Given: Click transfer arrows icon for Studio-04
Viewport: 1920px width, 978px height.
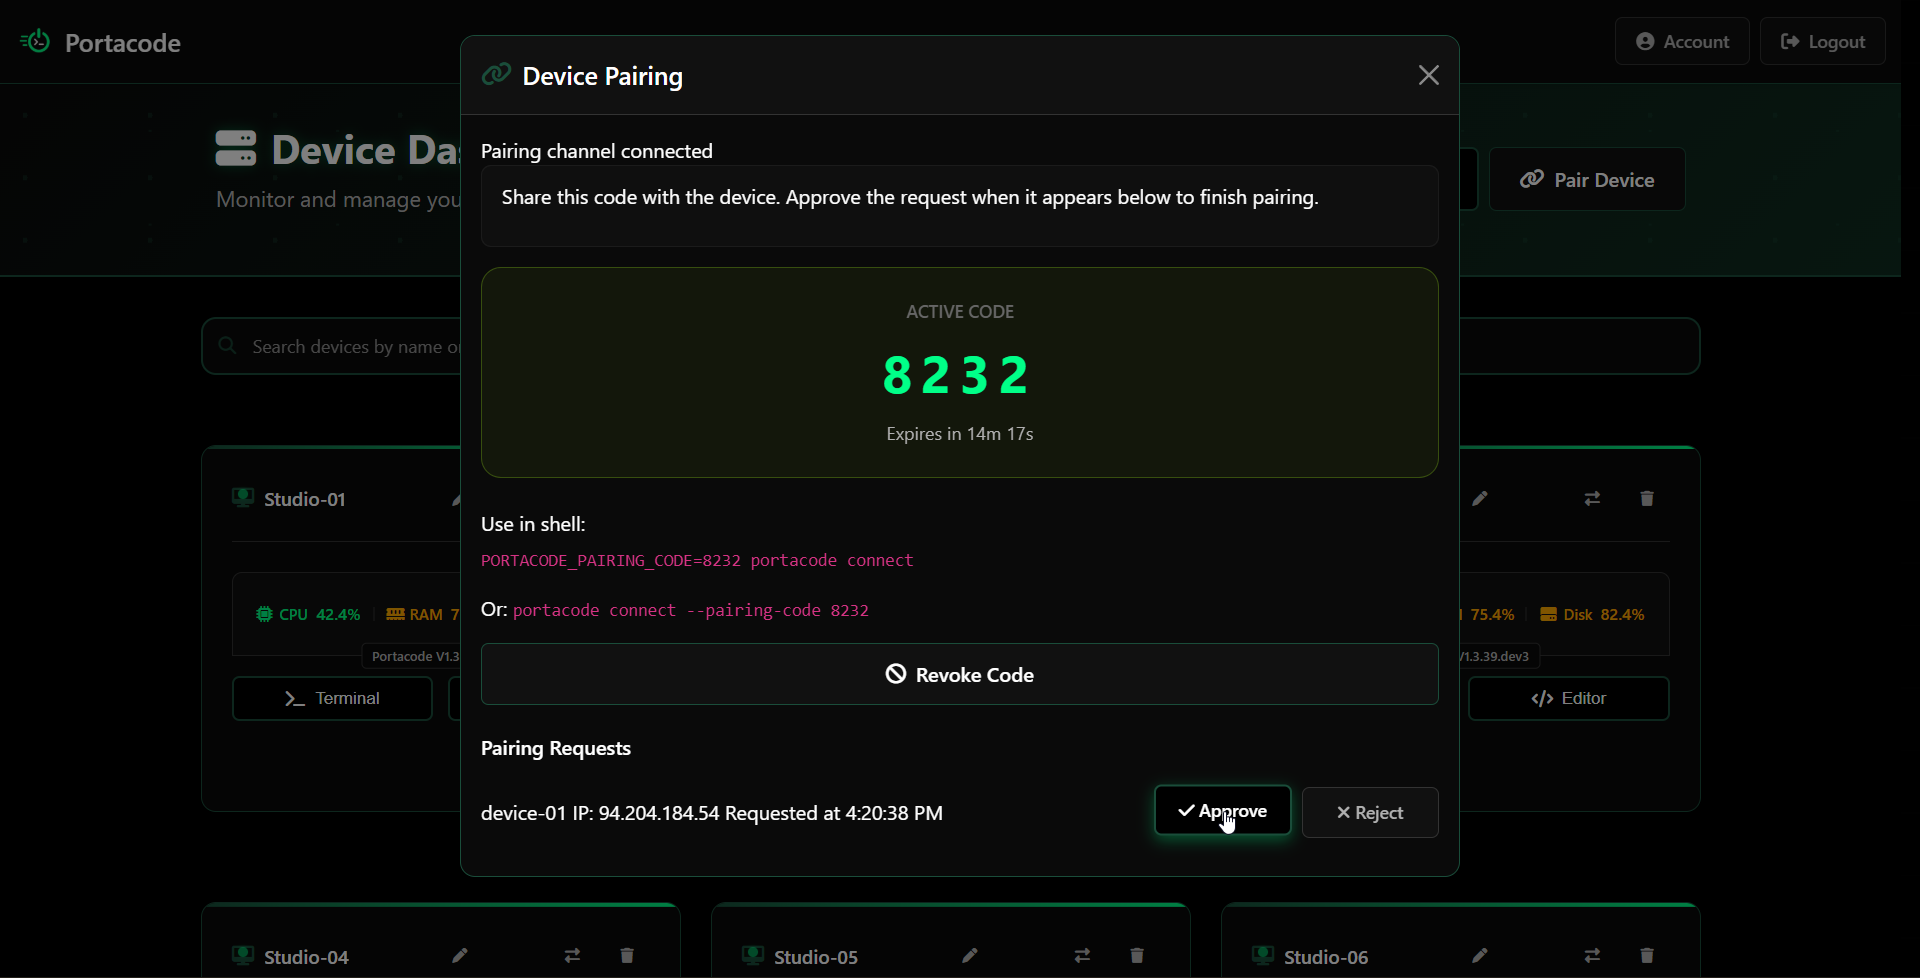Looking at the screenshot, I should [x=572, y=956].
